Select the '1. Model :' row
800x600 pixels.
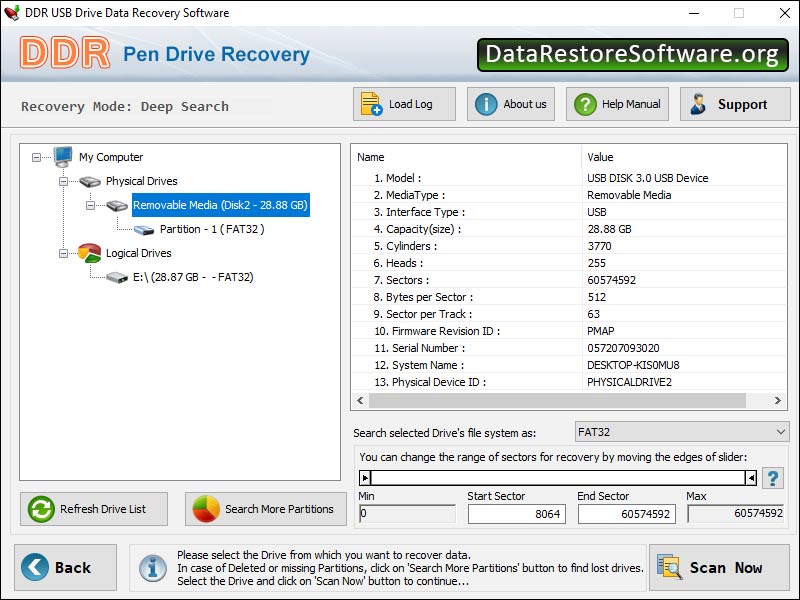568,178
